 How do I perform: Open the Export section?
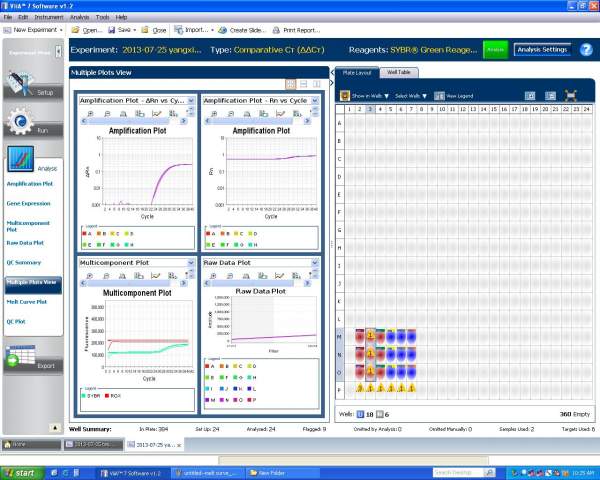(33, 359)
